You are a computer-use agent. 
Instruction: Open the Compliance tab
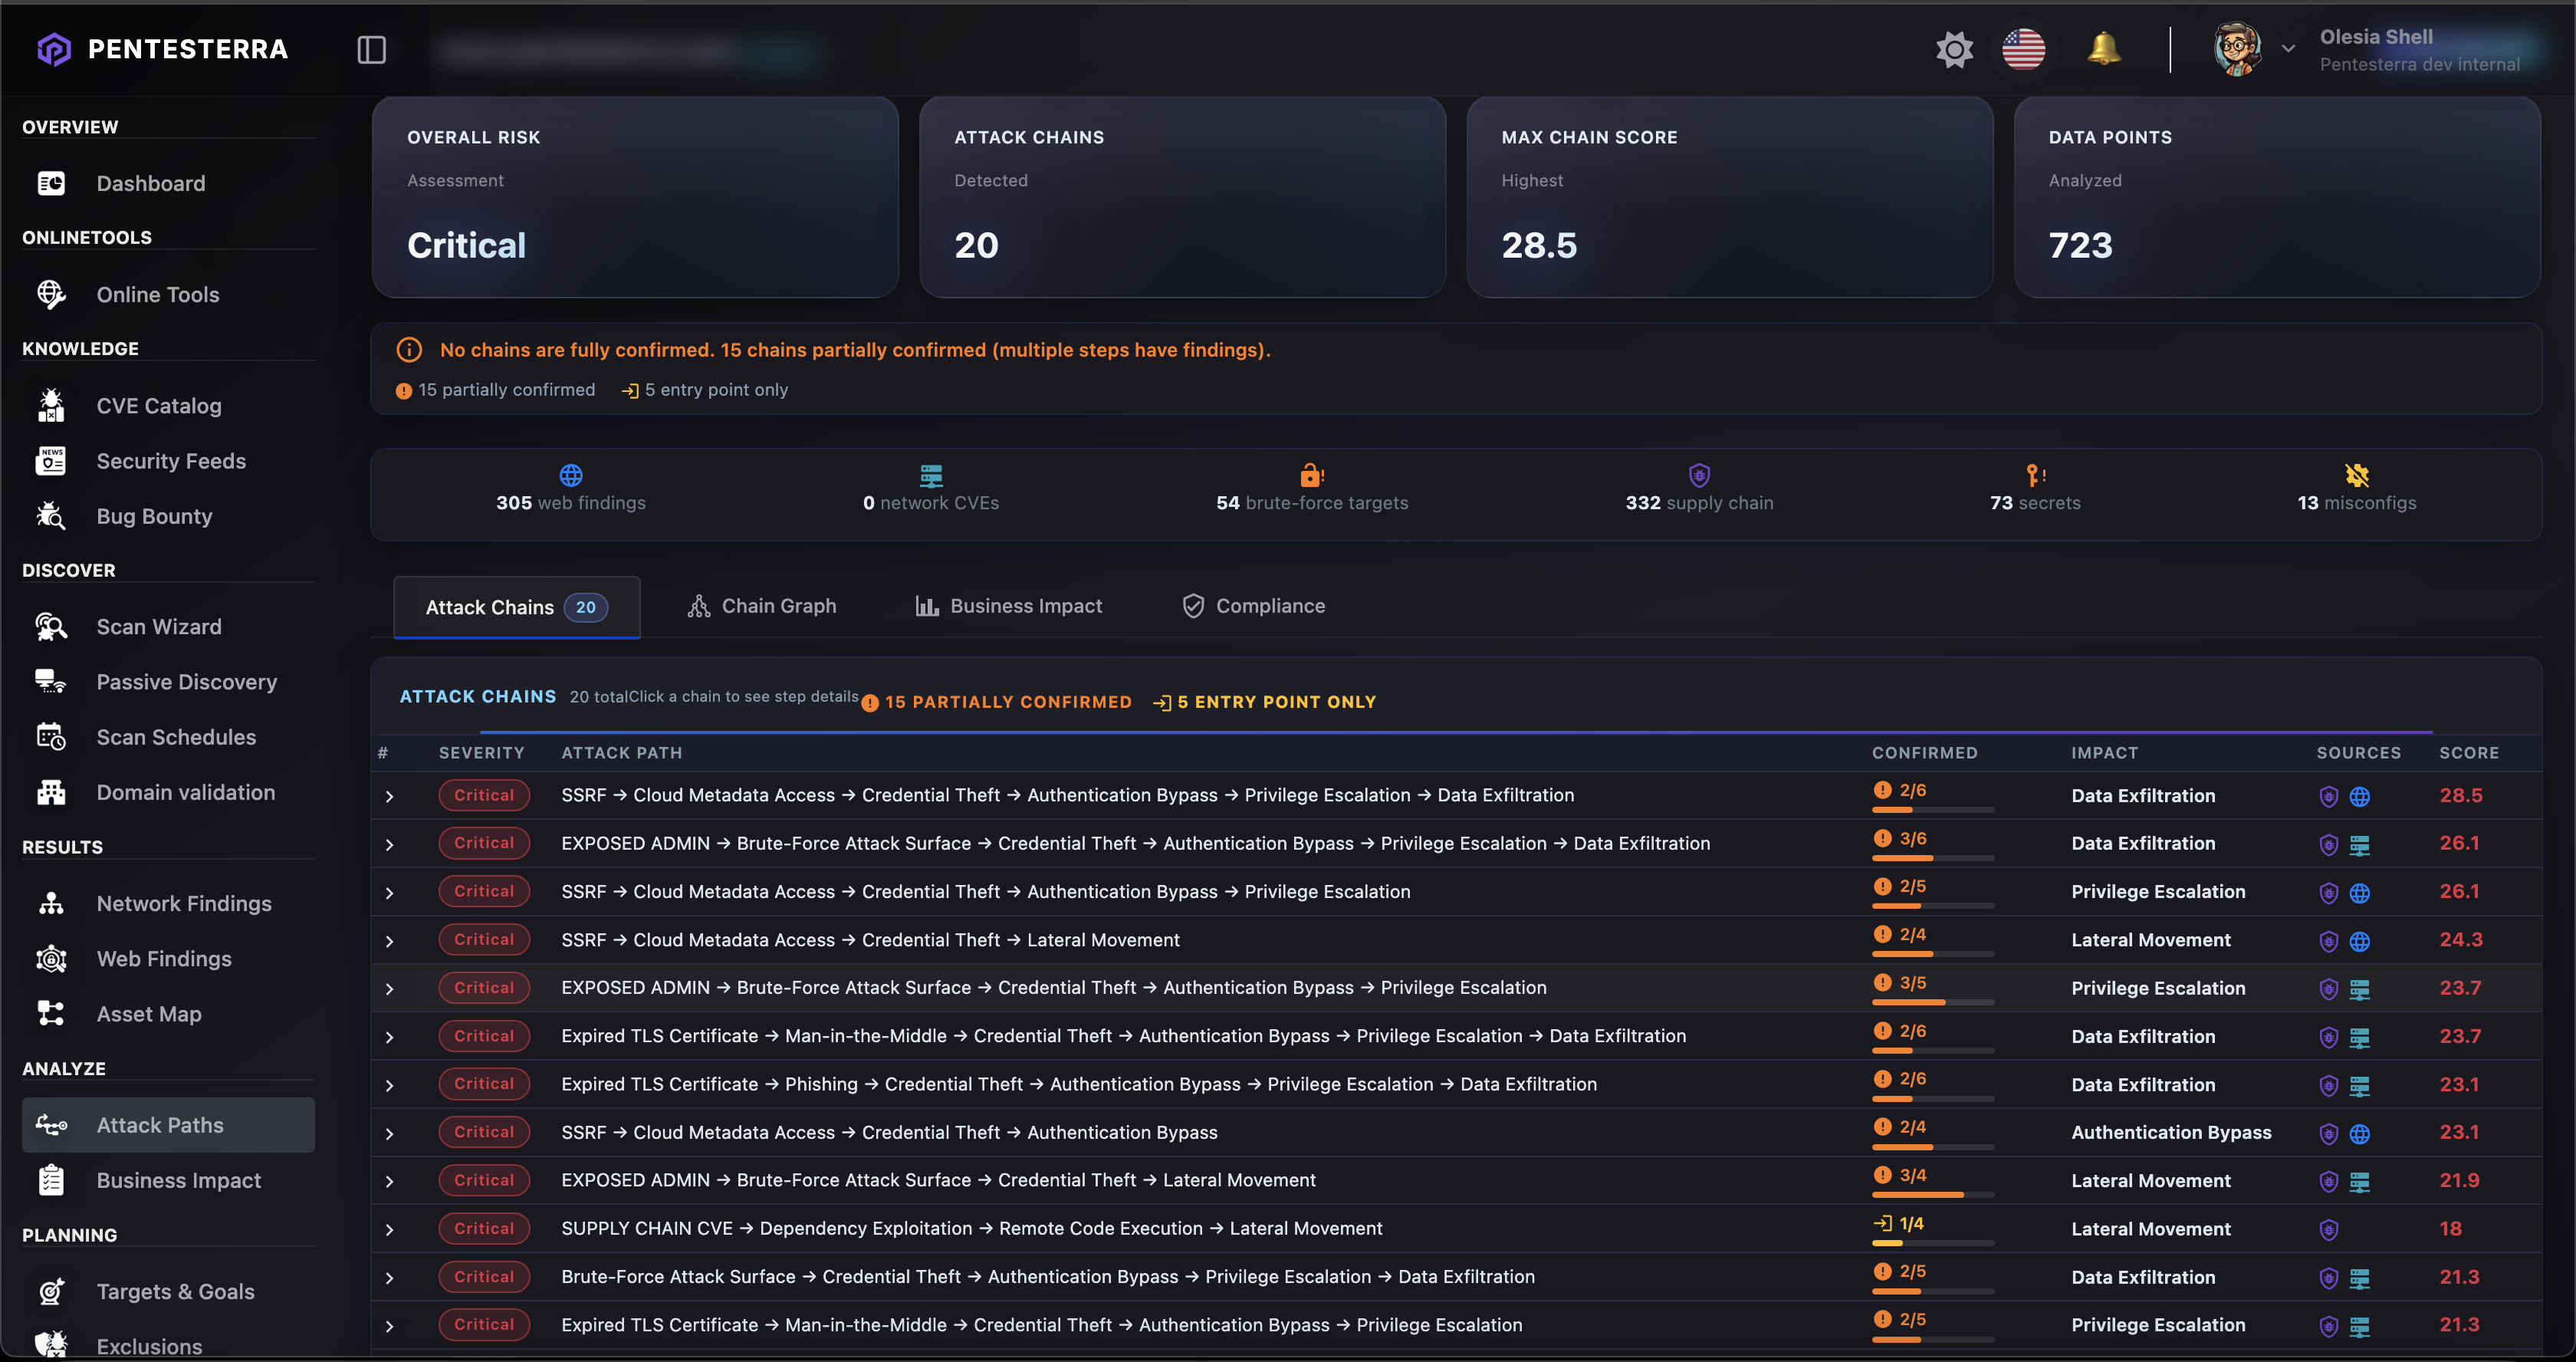(x=1253, y=606)
